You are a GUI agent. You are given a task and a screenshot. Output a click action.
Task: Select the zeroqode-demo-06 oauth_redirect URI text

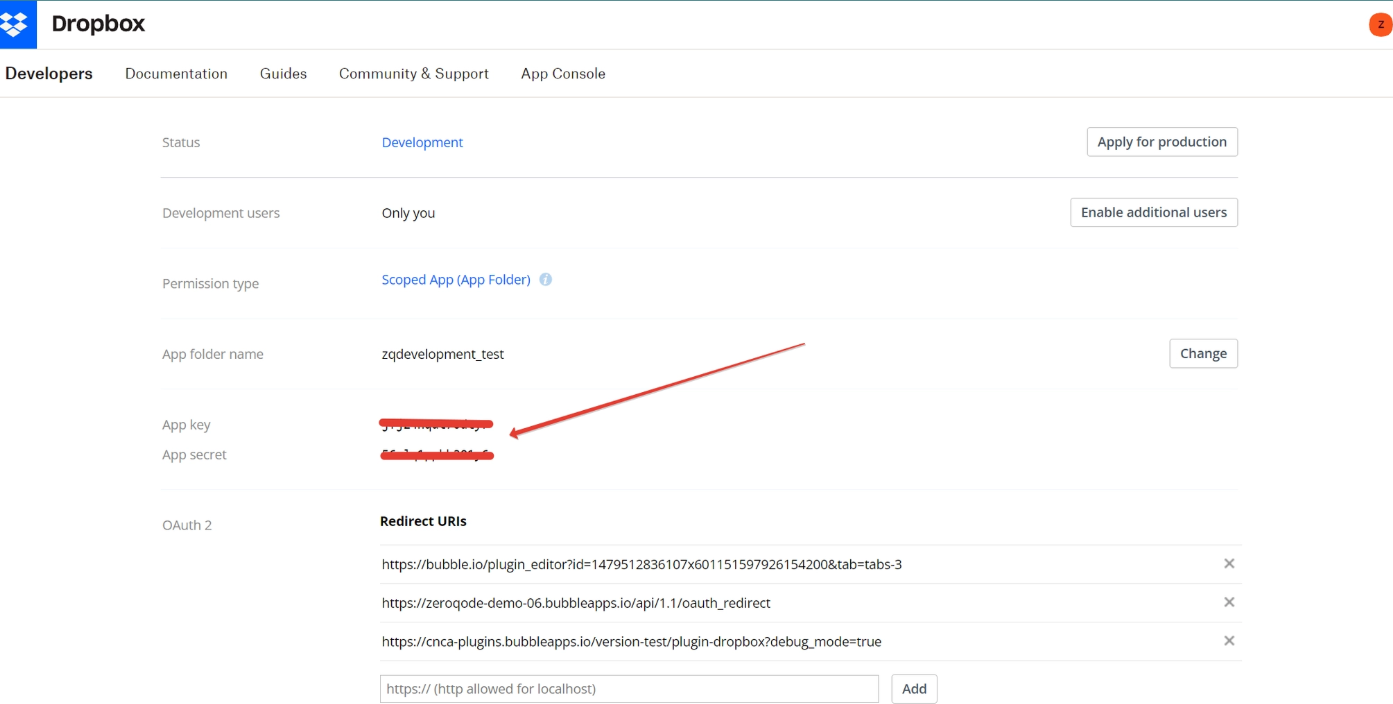coord(576,603)
